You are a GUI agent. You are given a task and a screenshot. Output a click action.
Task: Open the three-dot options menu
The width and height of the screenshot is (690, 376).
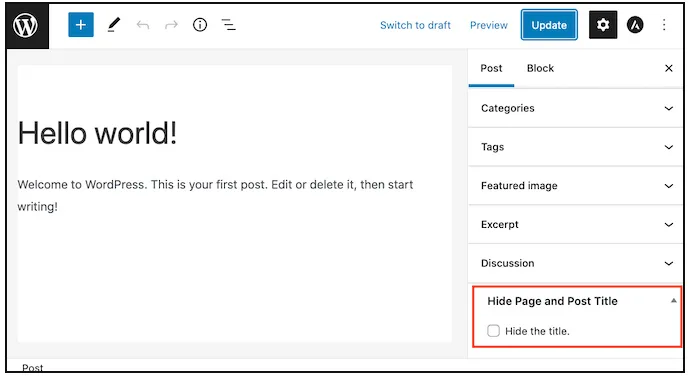[664, 25]
